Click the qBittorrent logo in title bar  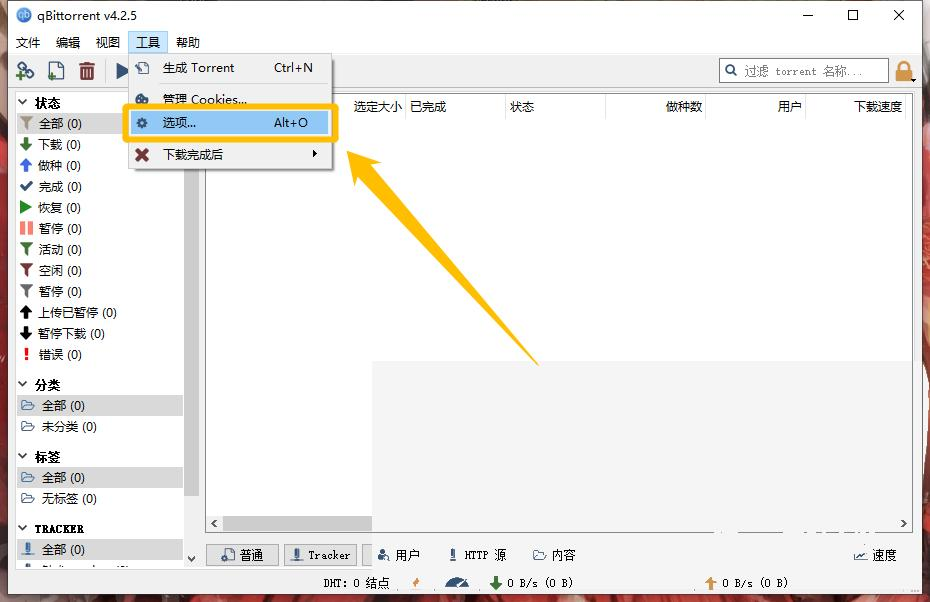pyautogui.click(x=24, y=15)
